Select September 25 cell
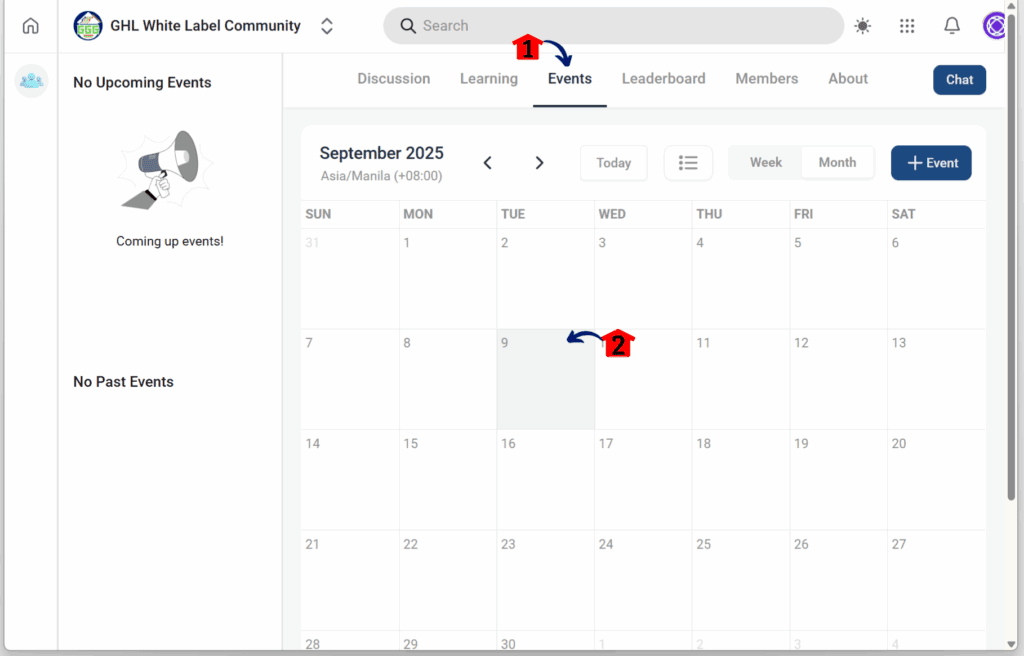This screenshot has height=656, width=1024. pos(741,580)
